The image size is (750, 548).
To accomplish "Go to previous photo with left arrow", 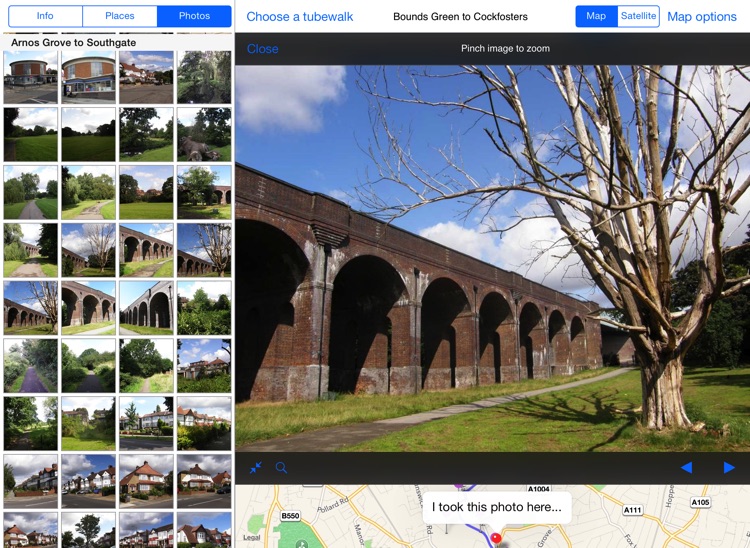I will click(x=686, y=467).
